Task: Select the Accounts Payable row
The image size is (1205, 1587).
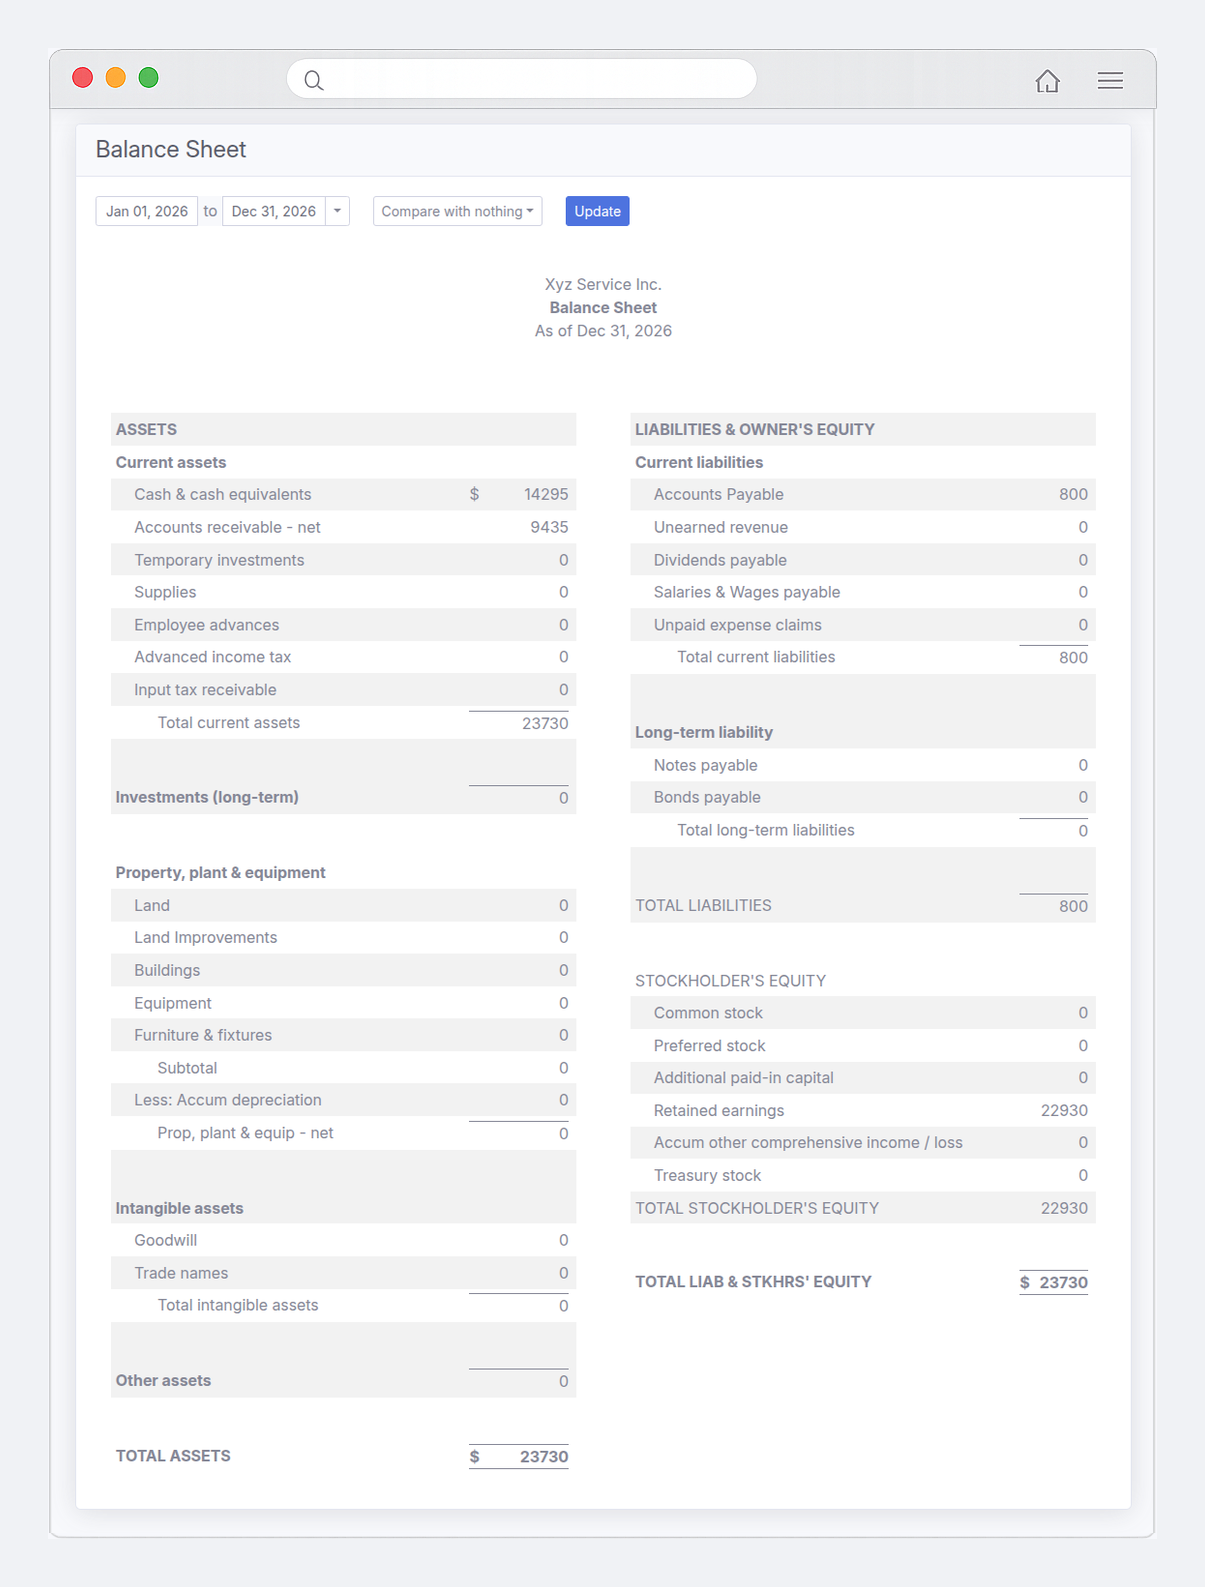Action: click(863, 494)
